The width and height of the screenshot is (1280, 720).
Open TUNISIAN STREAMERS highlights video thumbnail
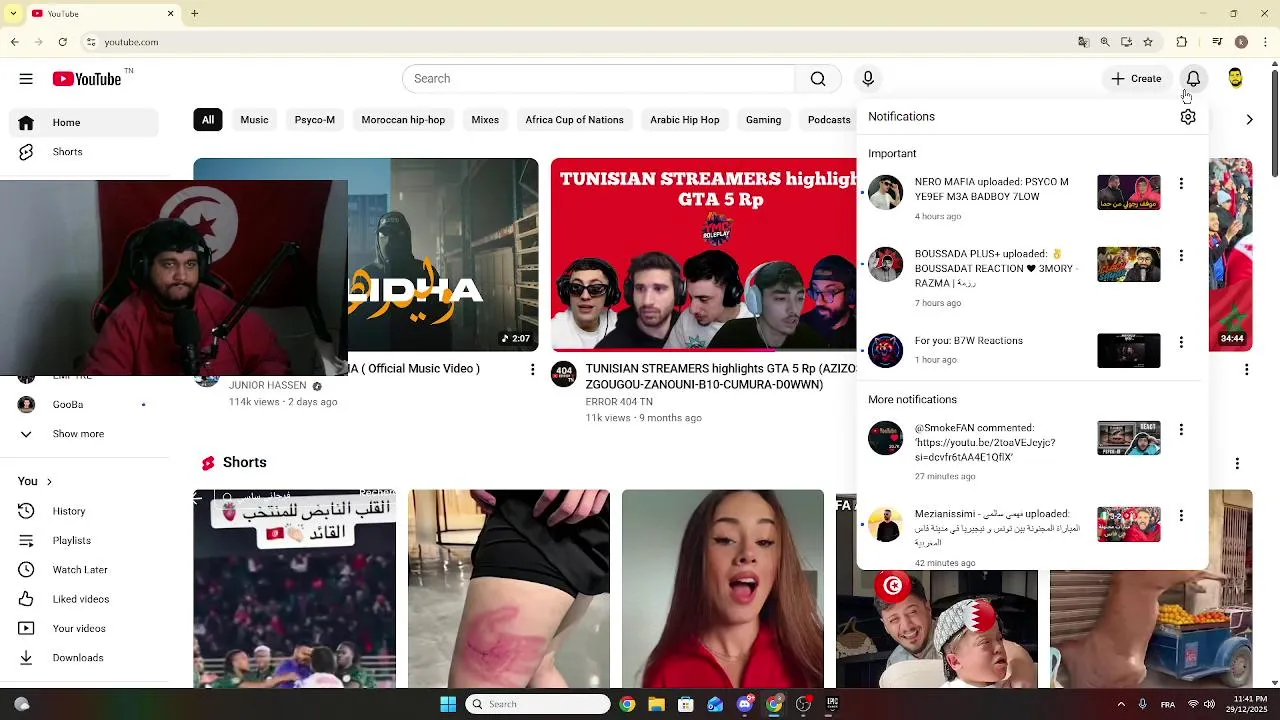coord(704,254)
